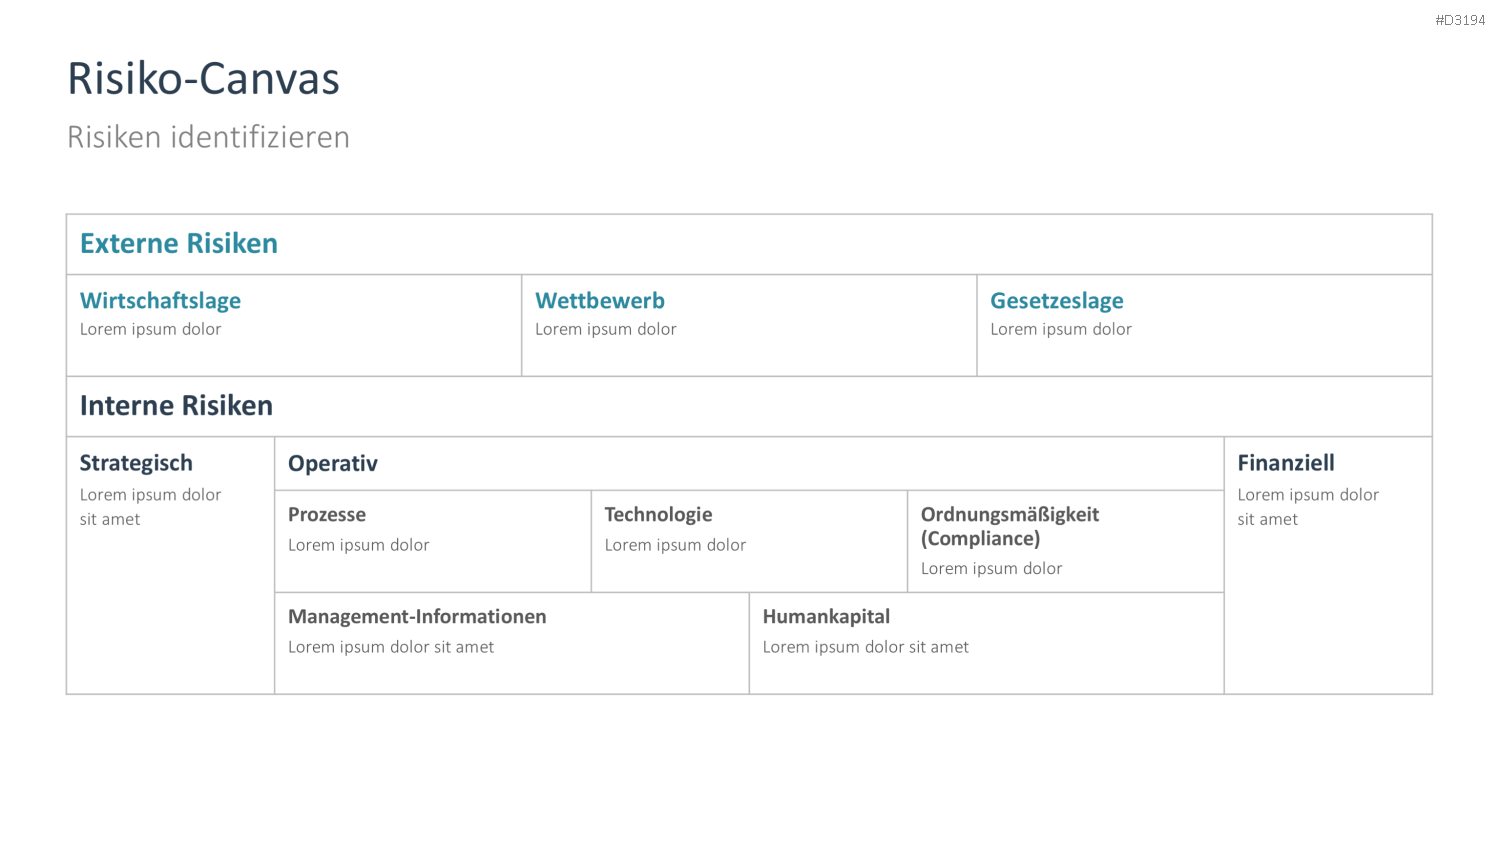Click the Risiken identifizieren subtitle
1500x844 pixels.
point(208,137)
